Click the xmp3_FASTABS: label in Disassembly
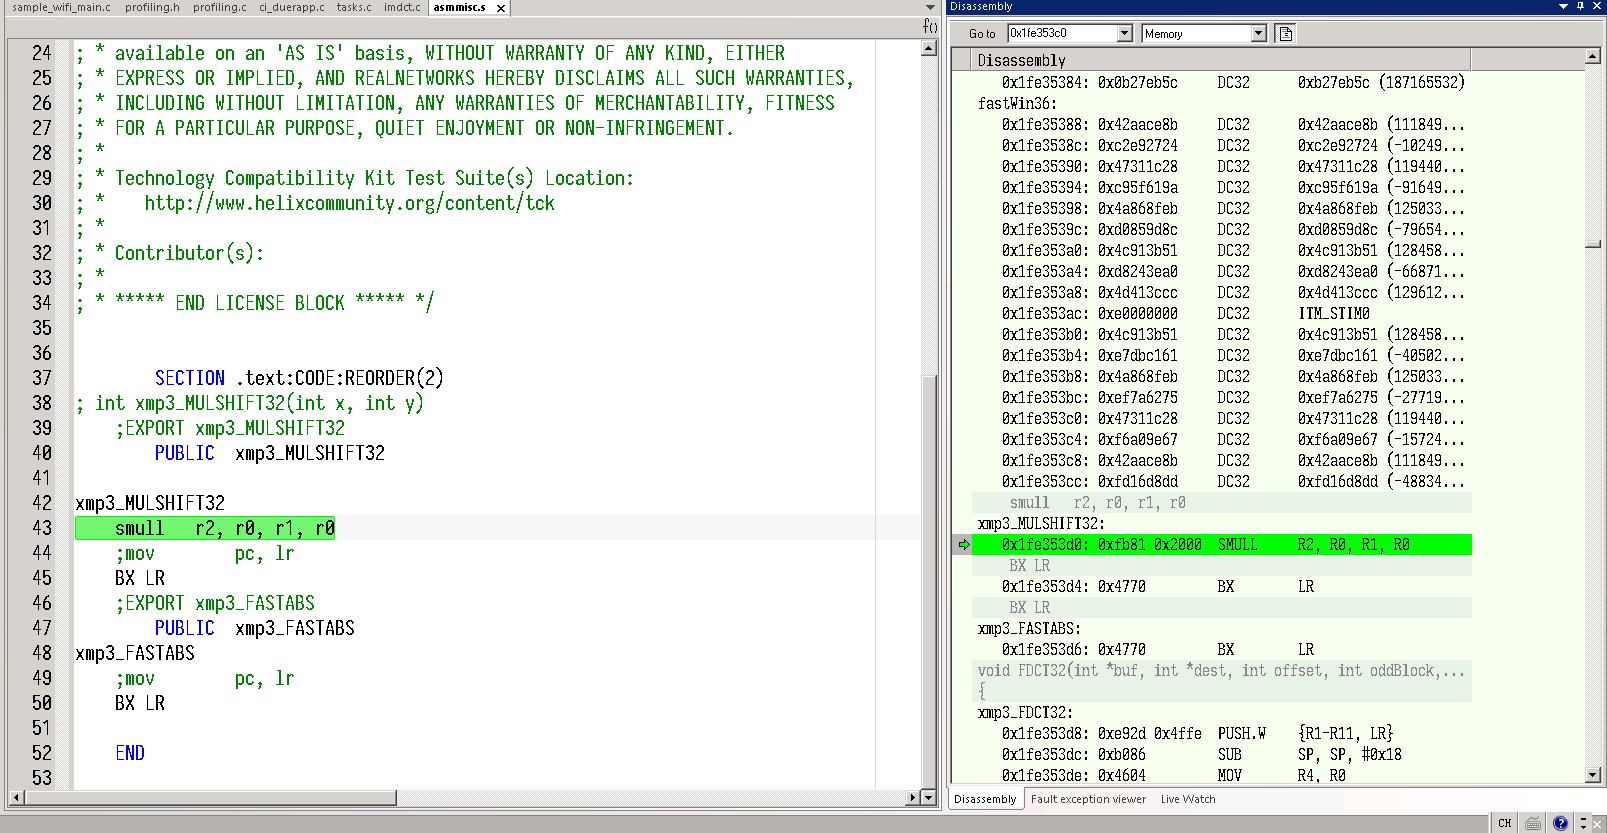 point(1029,629)
